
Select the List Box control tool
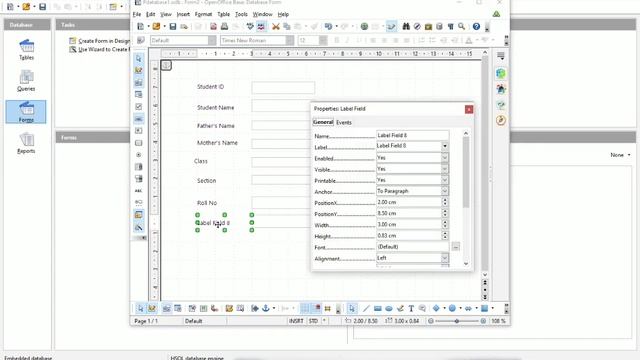(x=139, y=167)
